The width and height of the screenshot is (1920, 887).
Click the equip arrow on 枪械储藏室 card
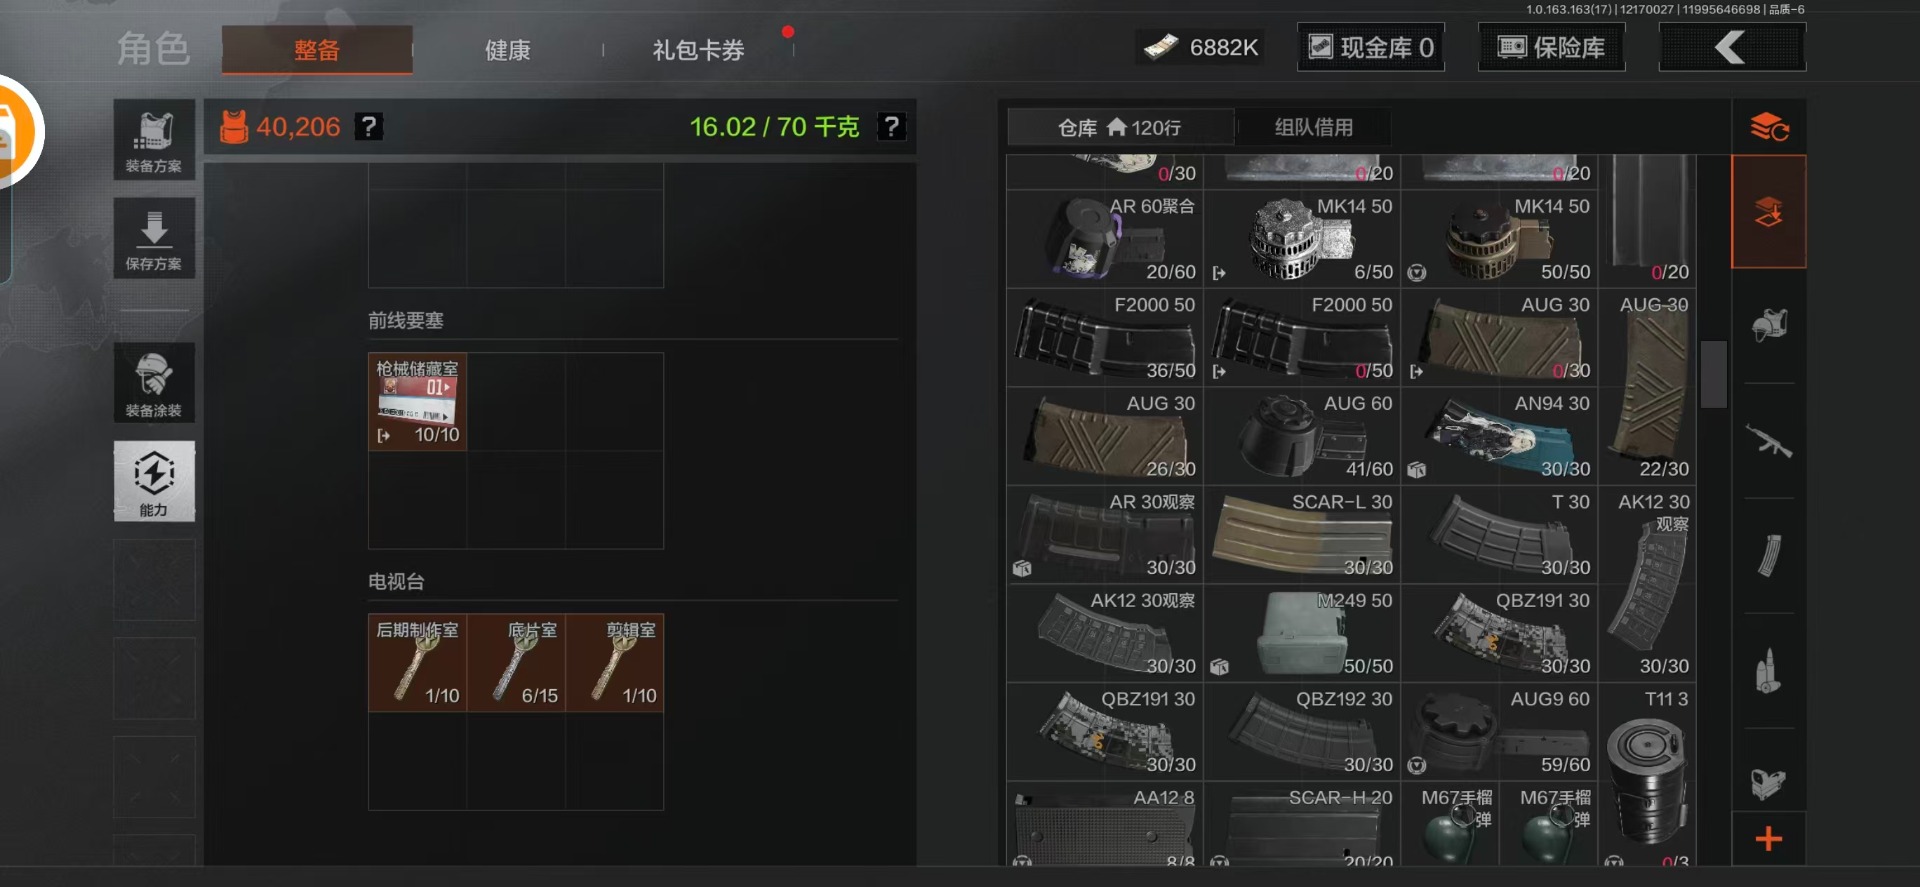tap(384, 436)
